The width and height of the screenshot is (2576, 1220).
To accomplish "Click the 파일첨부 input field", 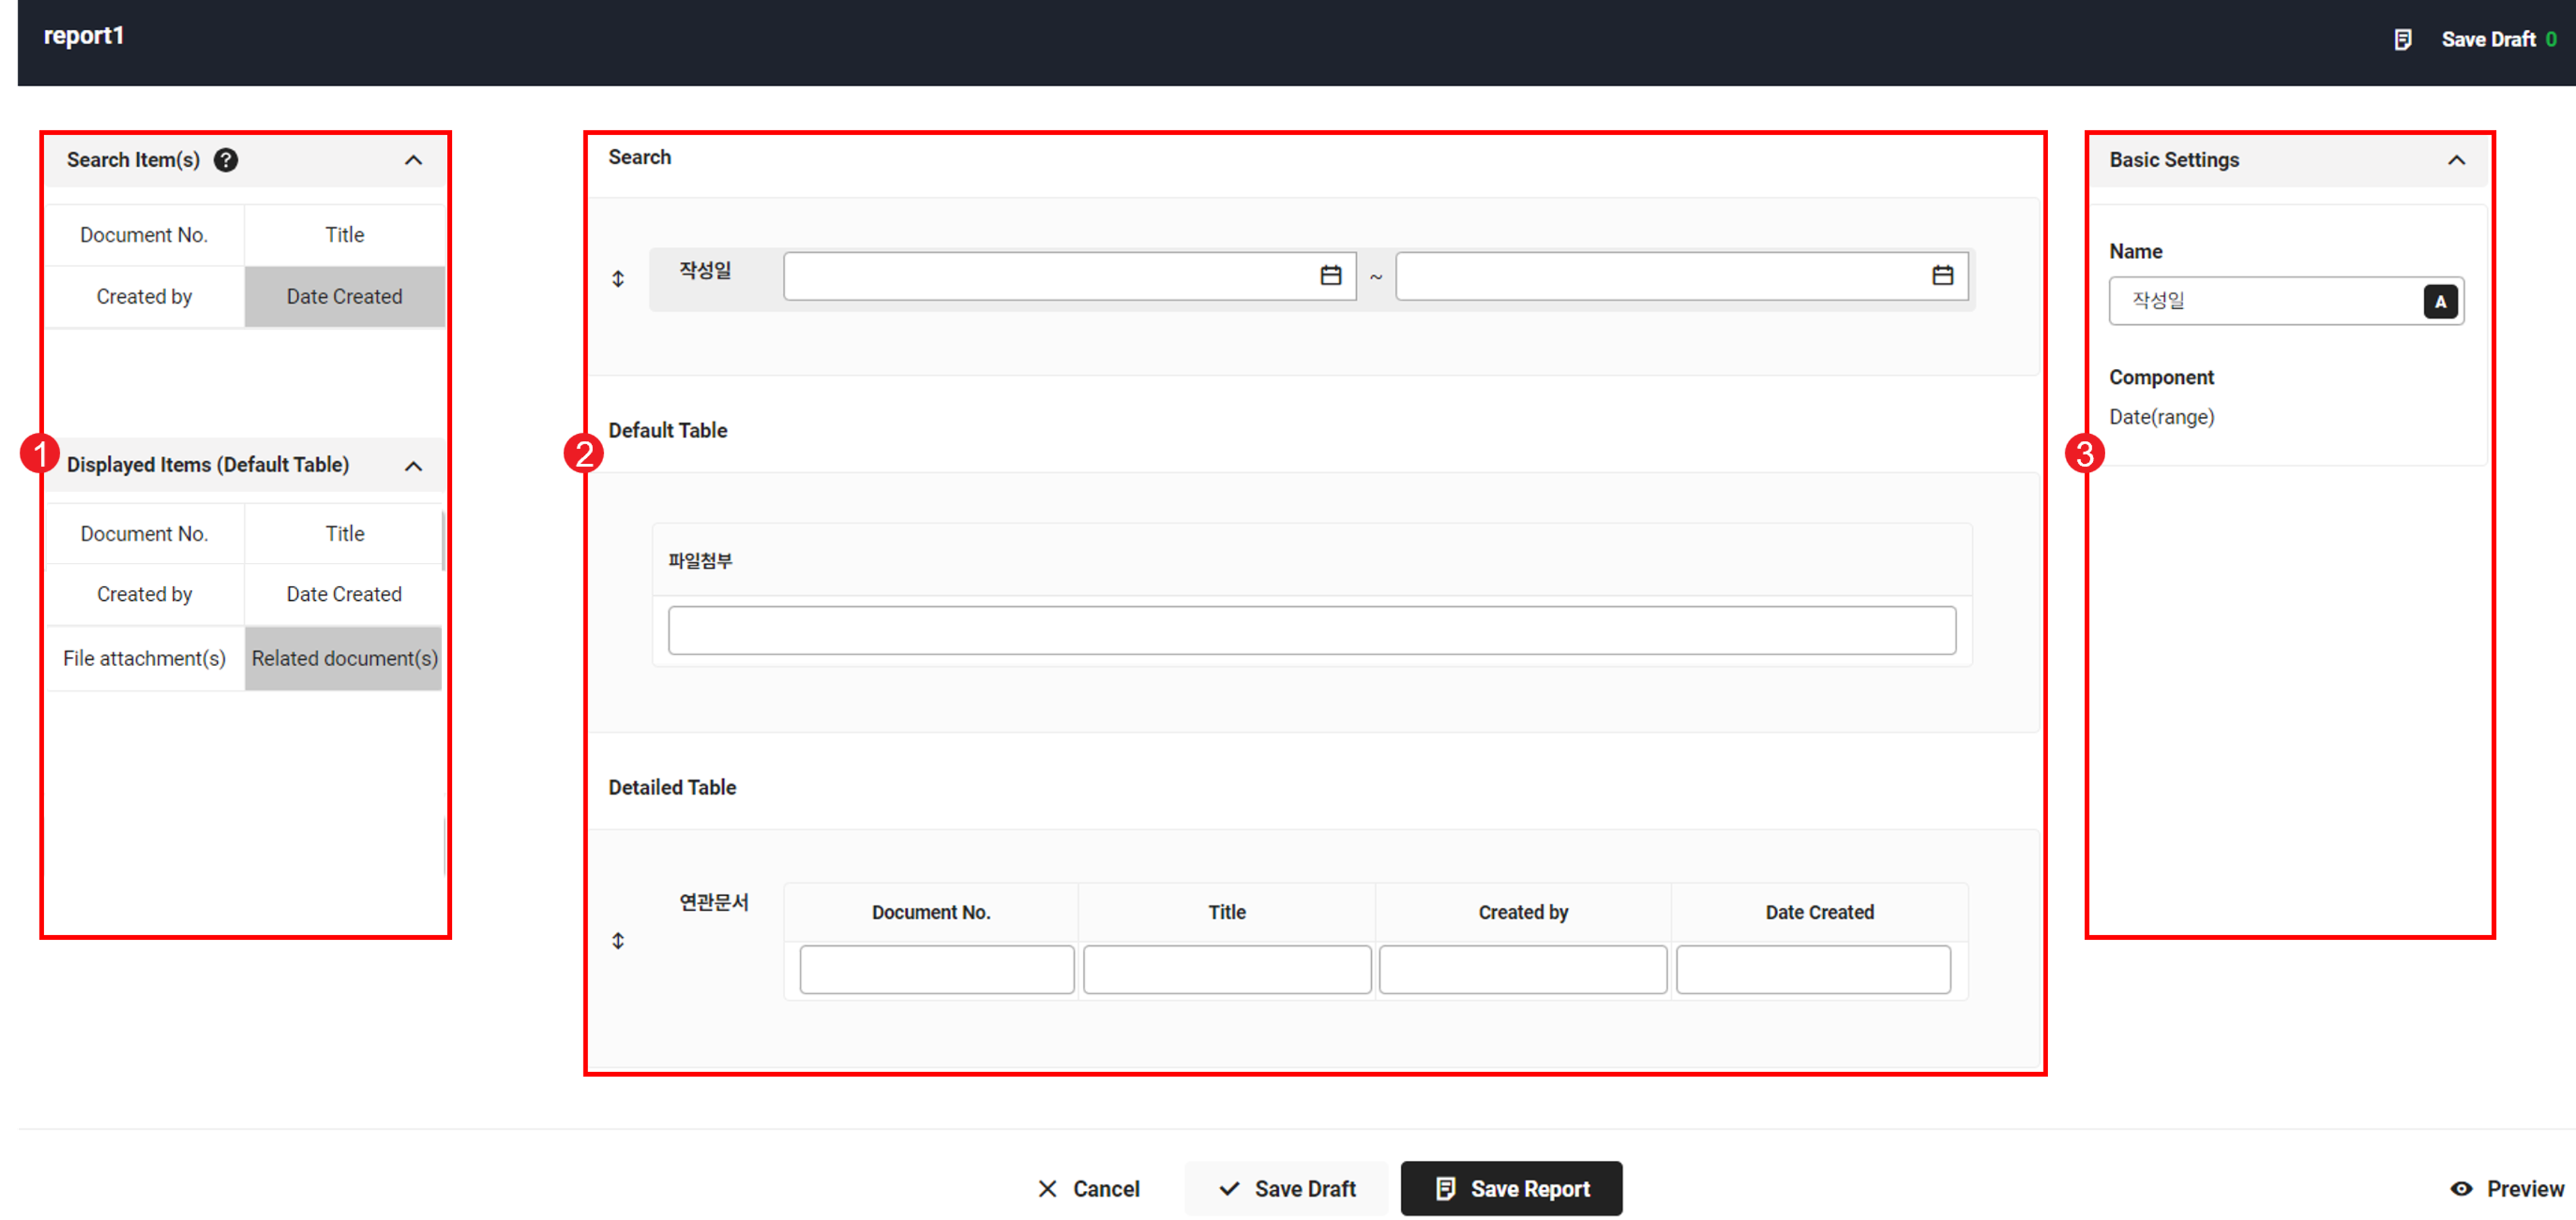I will (1311, 630).
